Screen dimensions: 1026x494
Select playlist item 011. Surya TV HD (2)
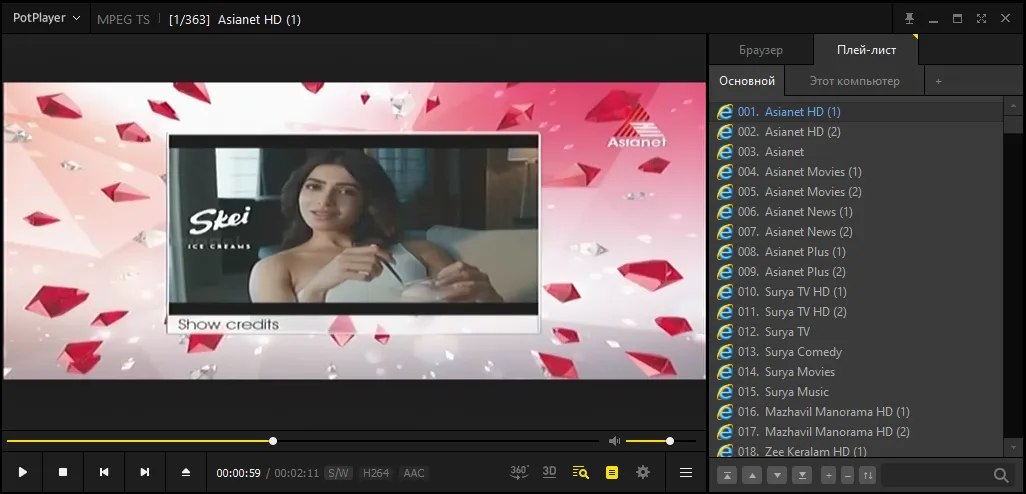(856, 311)
